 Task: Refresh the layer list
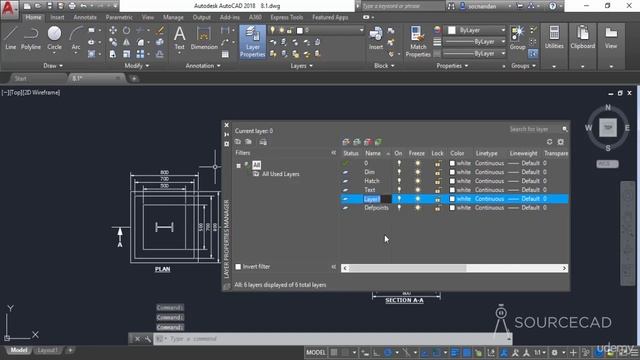tap(549, 142)
